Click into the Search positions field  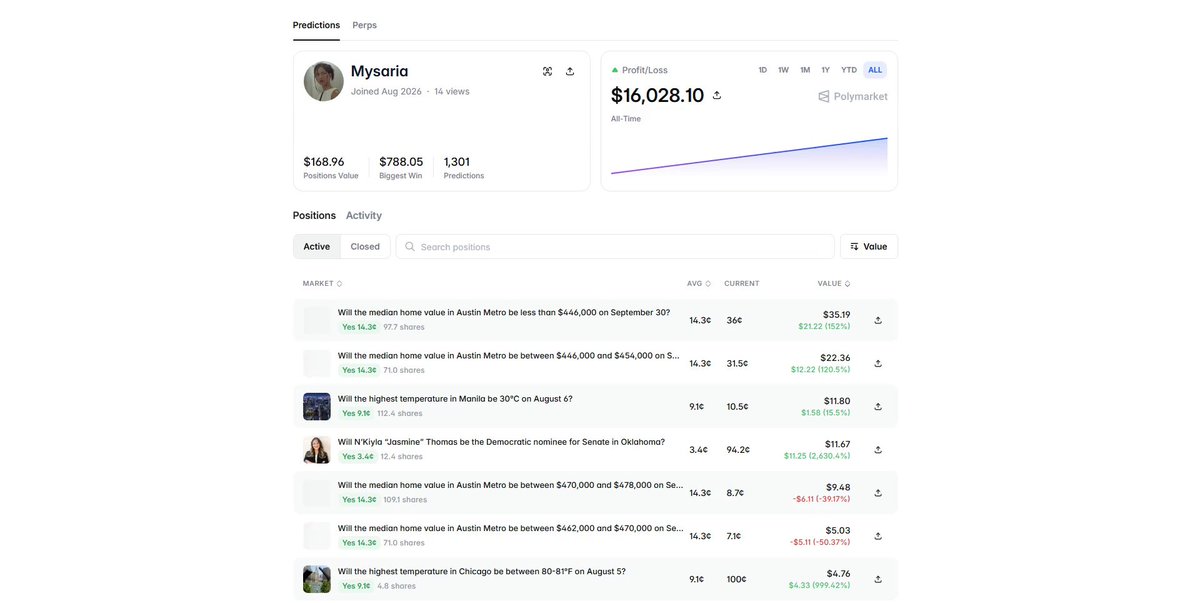point(615,246)
